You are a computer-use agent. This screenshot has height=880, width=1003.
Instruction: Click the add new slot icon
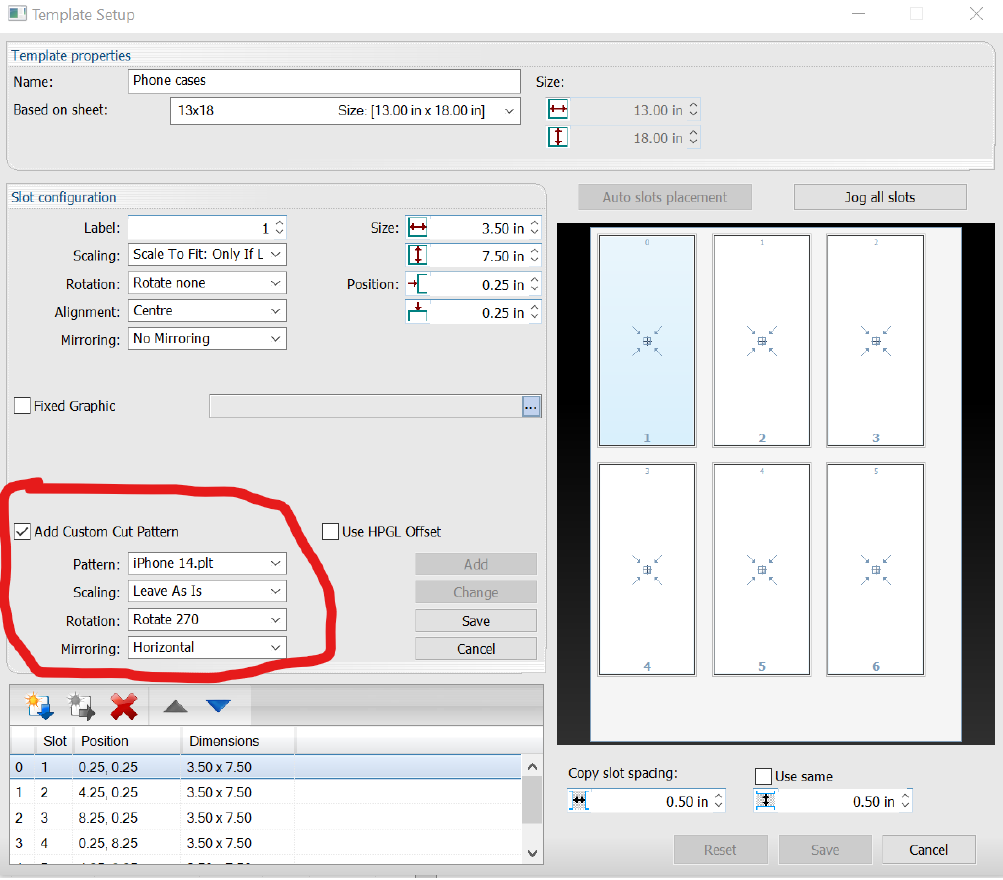39,706
